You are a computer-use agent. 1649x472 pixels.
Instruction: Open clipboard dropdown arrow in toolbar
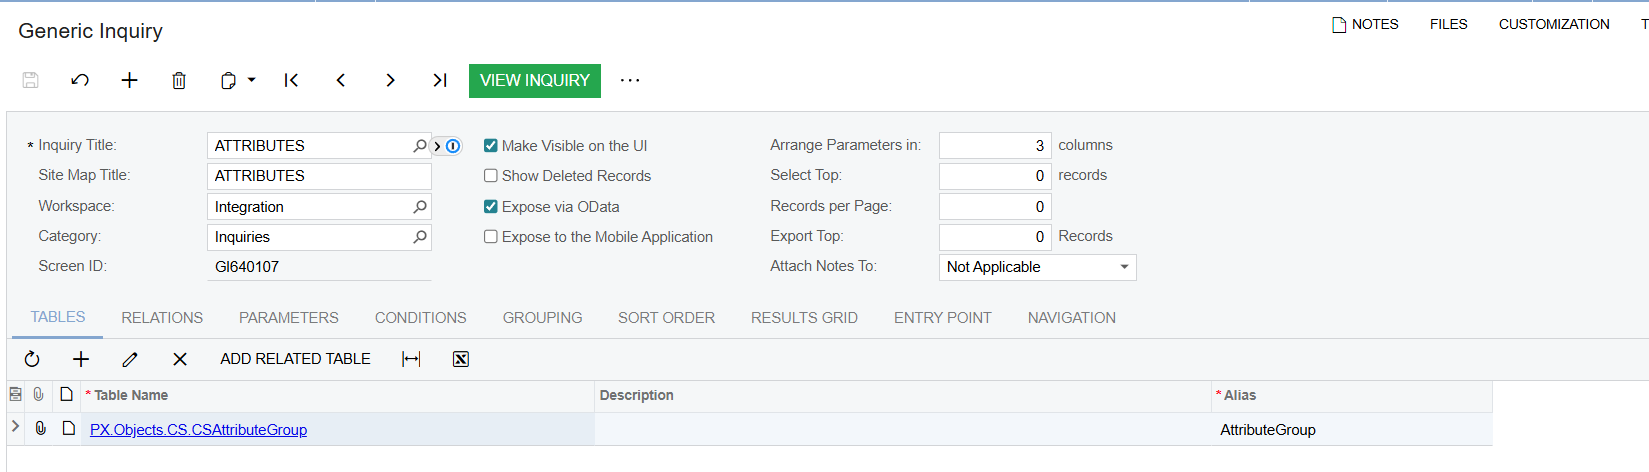[252, 80]
